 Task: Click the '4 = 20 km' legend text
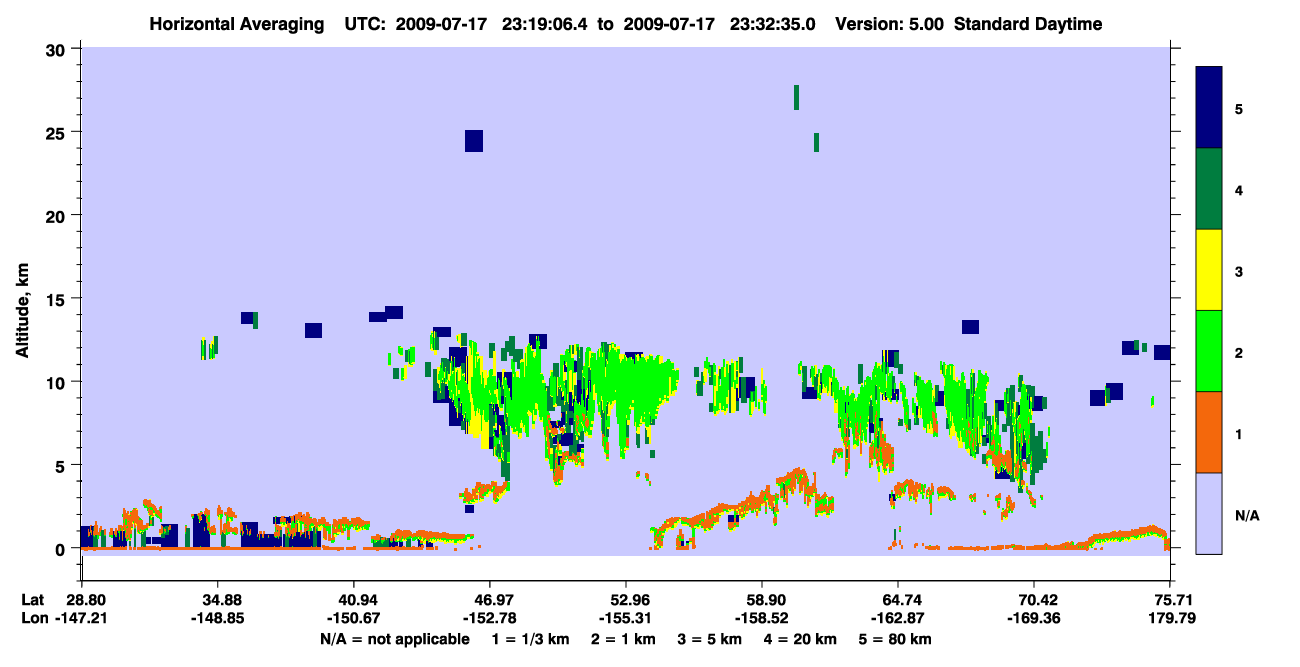coord(800,639)
